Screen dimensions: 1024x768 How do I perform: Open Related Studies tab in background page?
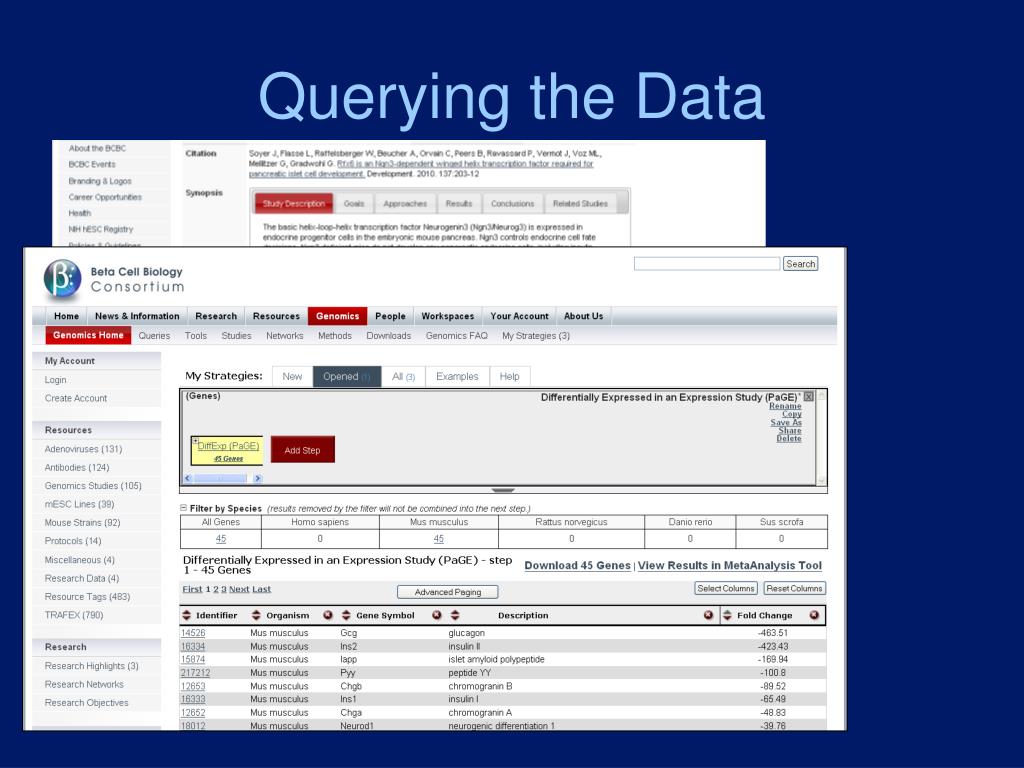(580, 204)
